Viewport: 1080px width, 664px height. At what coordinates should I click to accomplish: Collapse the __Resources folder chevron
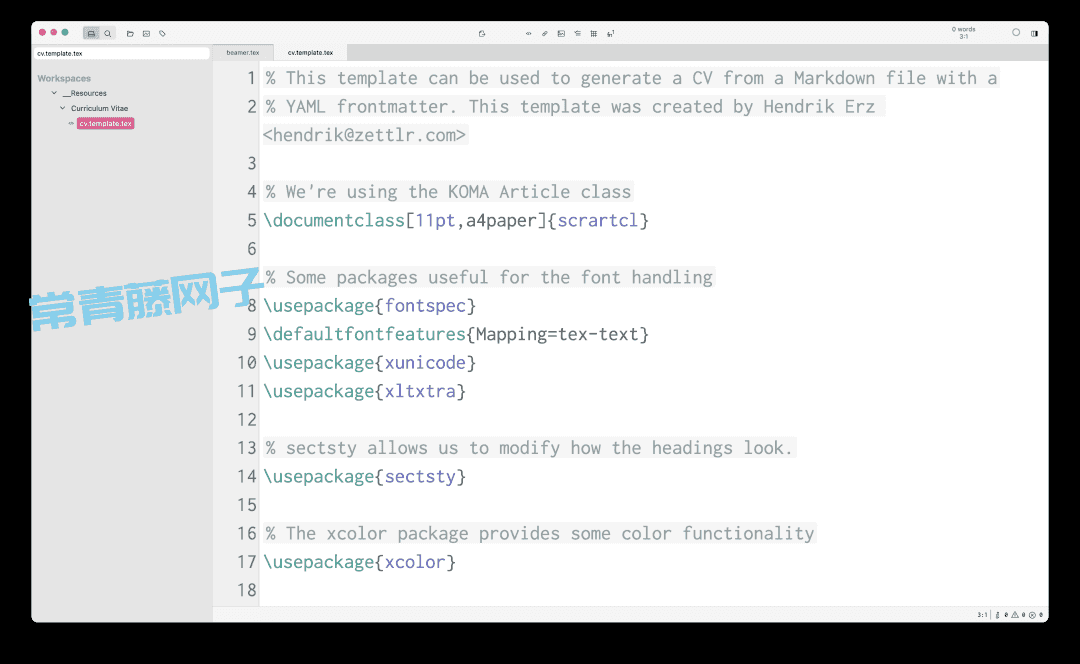(x=54, y=93)
